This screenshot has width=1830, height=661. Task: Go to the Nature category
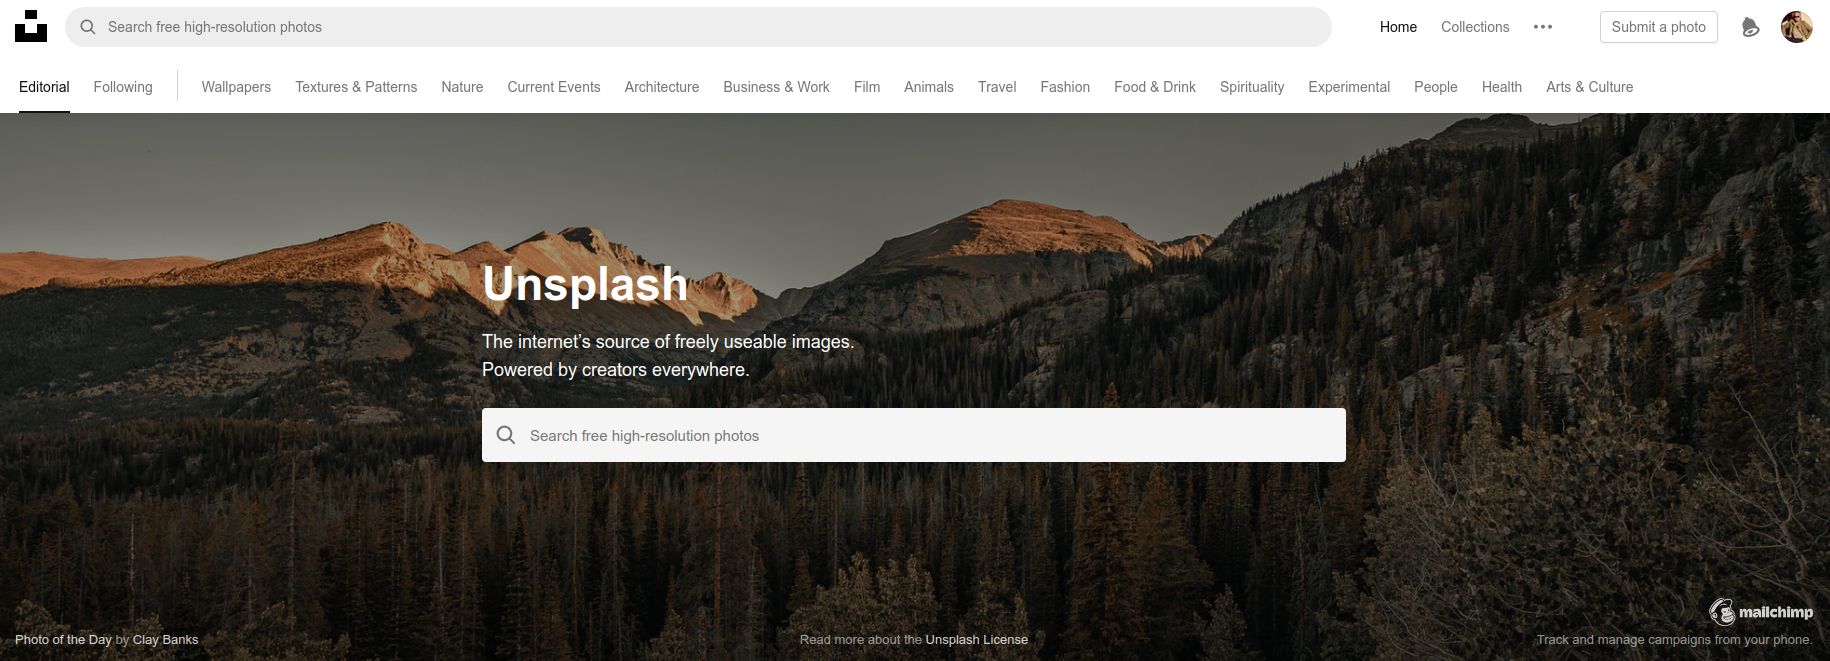pyautogui.click(x=462, y=87)
